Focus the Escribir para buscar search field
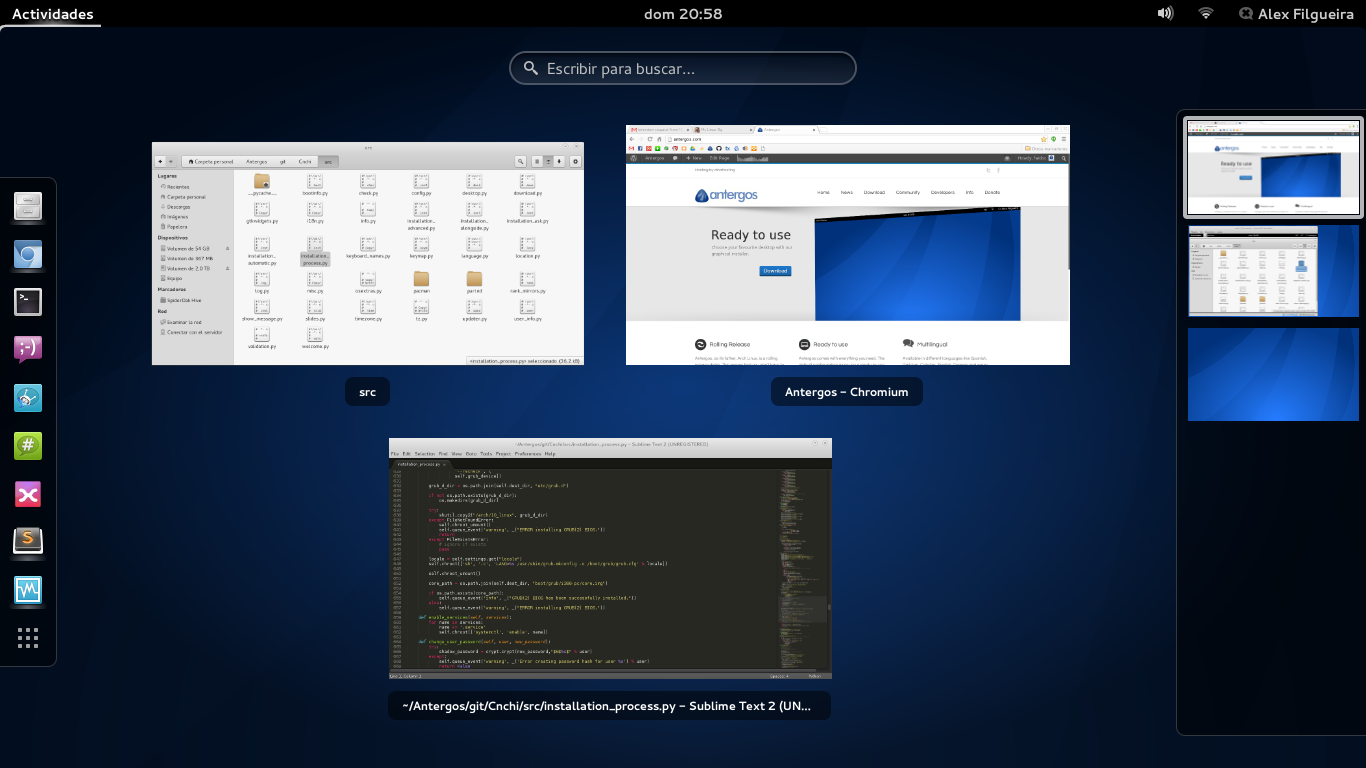Image resolution: width=1366 pixels, height=768 pixels. 683,68
